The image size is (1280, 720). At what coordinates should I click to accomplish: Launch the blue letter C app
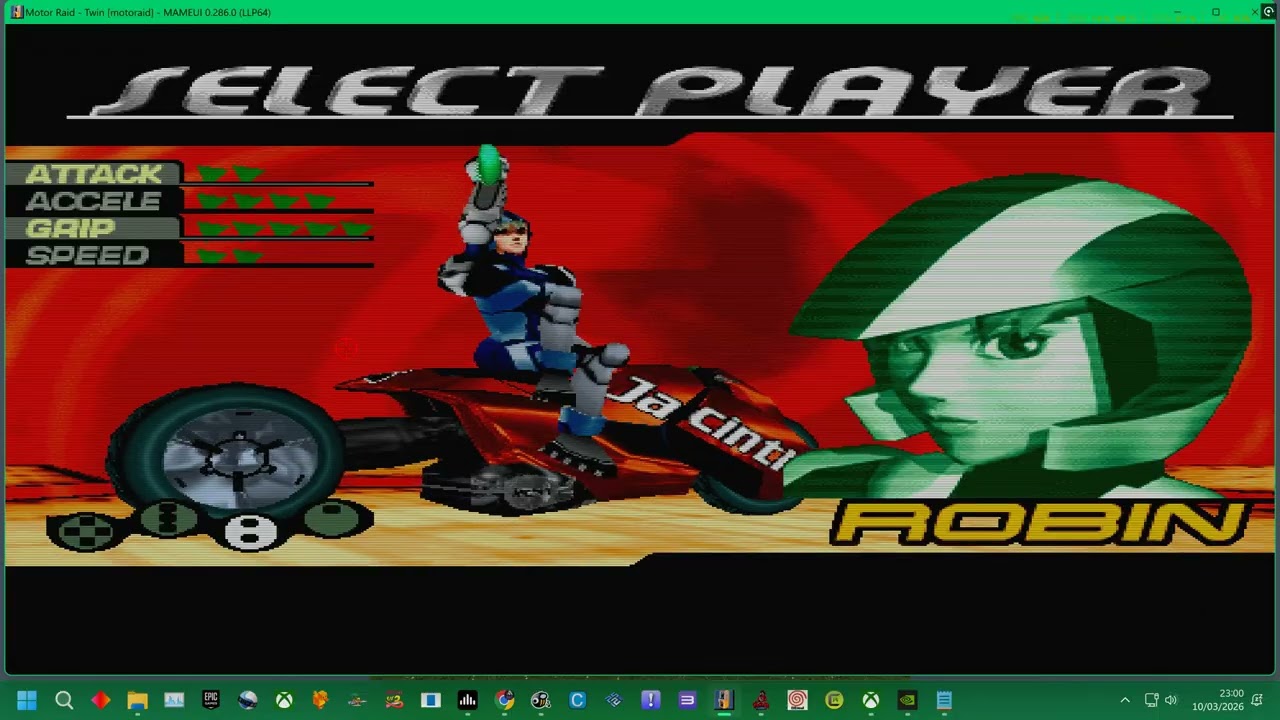click(x=577, y=701)
